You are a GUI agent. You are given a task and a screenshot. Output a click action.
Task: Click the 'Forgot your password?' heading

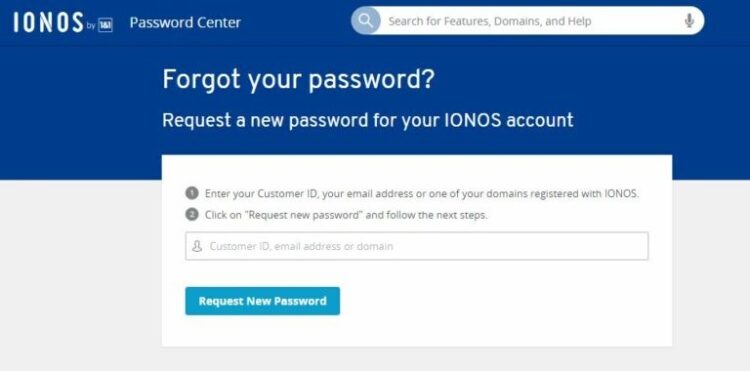tap(298, 80)
